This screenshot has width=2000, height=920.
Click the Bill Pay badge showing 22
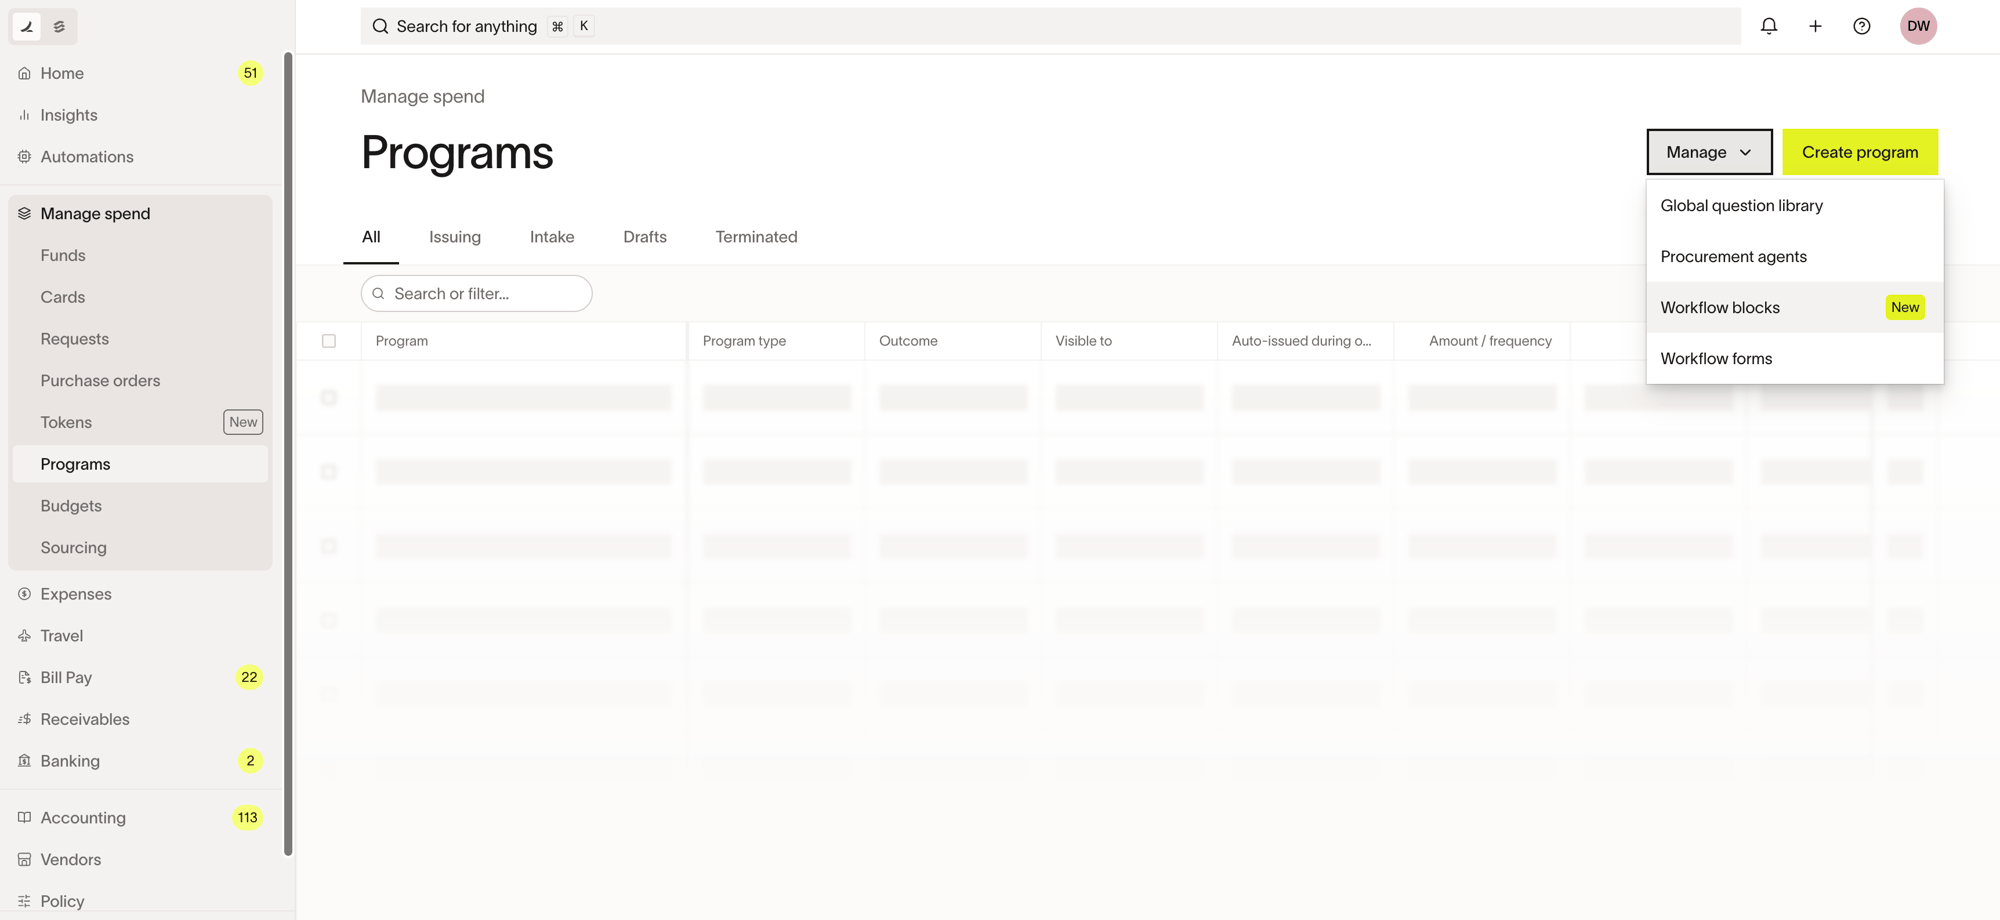point(249,678)
